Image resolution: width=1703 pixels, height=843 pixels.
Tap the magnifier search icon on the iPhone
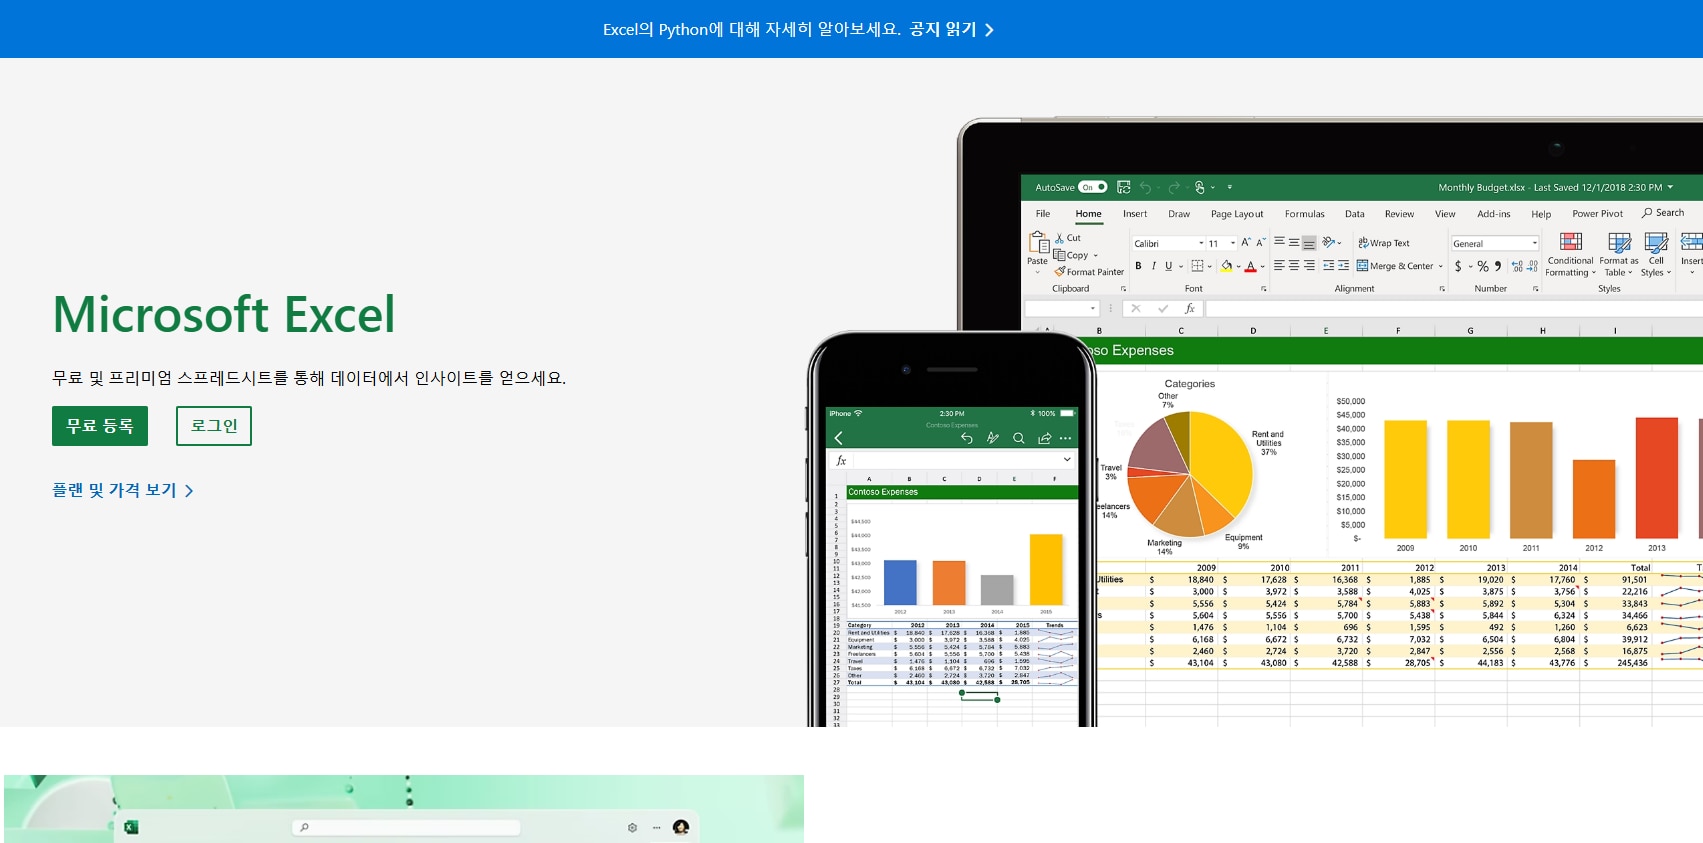1018,438
